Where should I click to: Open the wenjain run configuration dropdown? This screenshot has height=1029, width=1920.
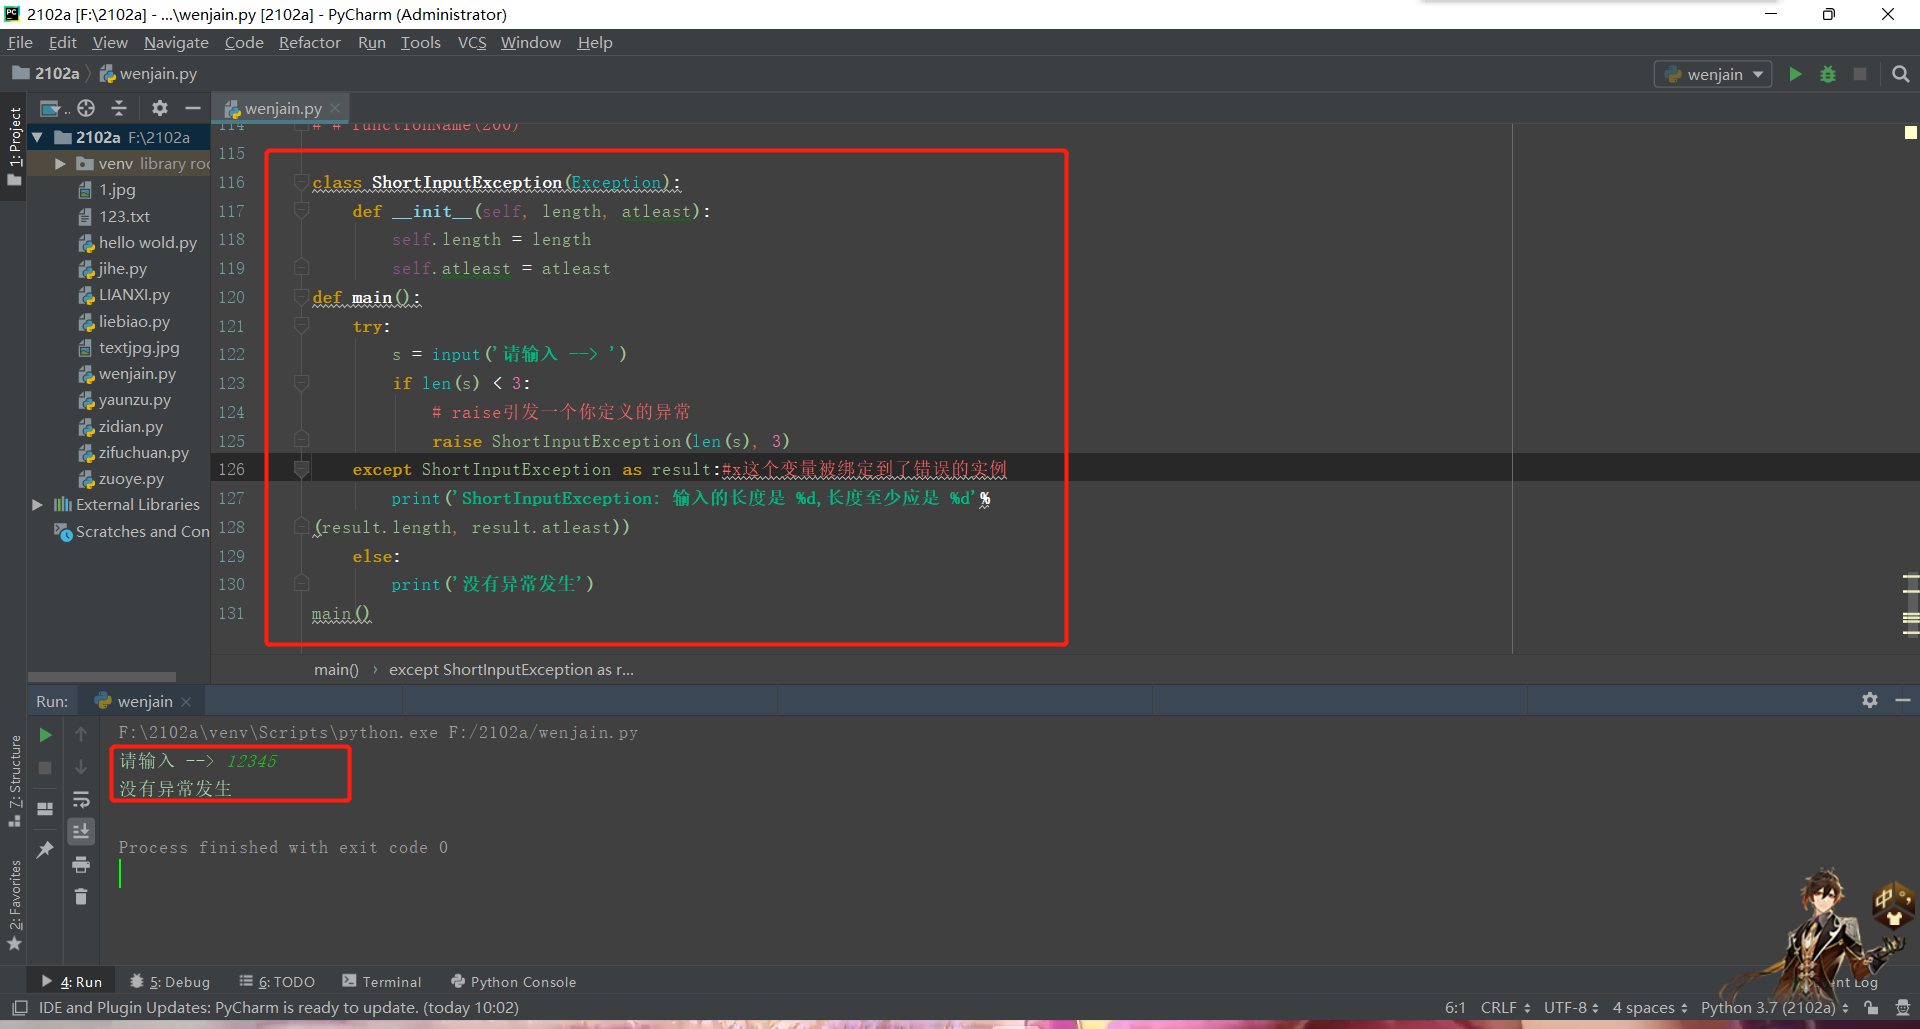point(1712,73)
